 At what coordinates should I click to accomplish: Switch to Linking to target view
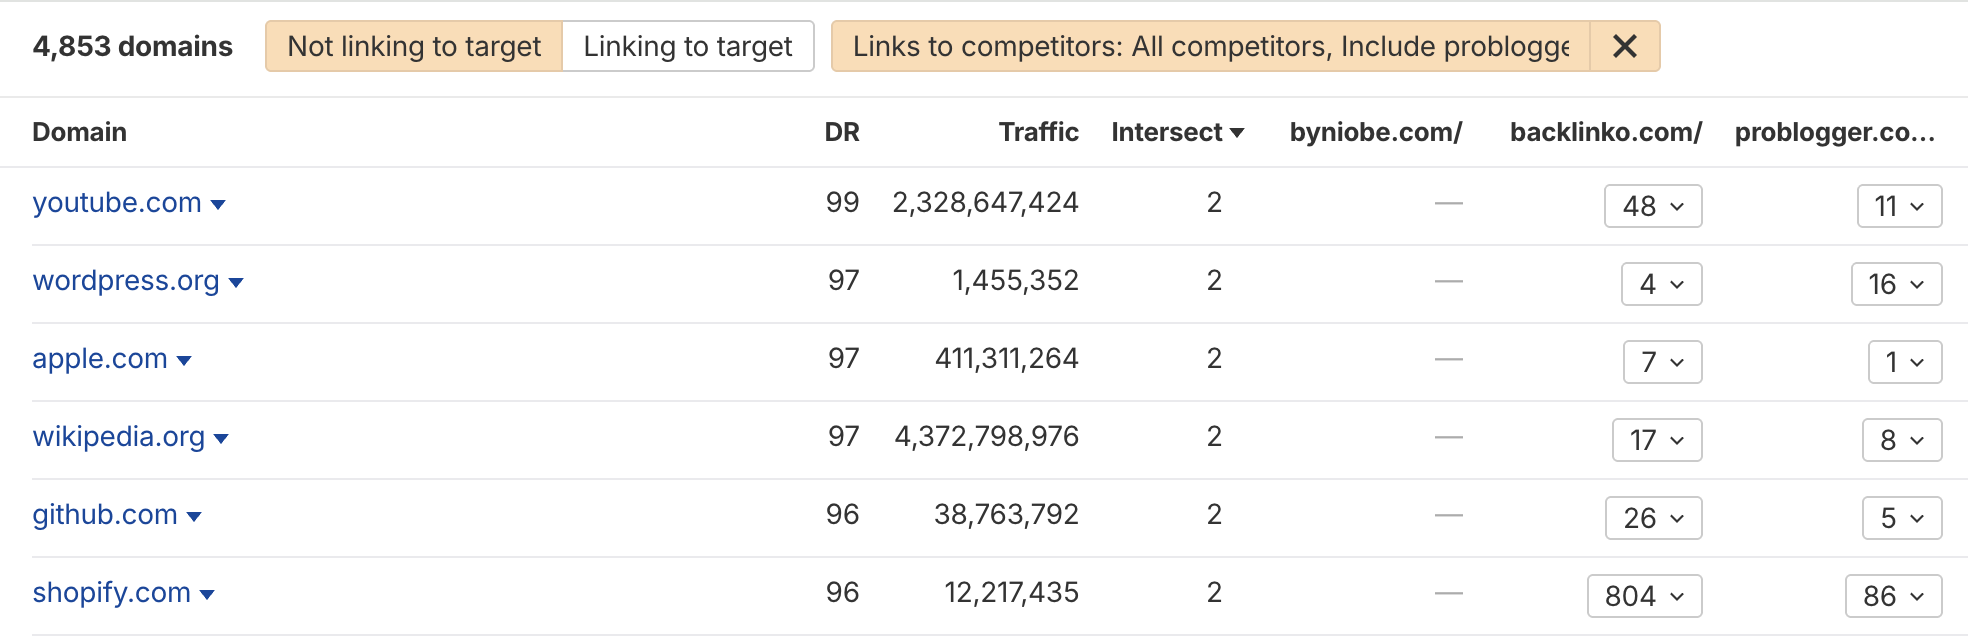click(688, 46)
